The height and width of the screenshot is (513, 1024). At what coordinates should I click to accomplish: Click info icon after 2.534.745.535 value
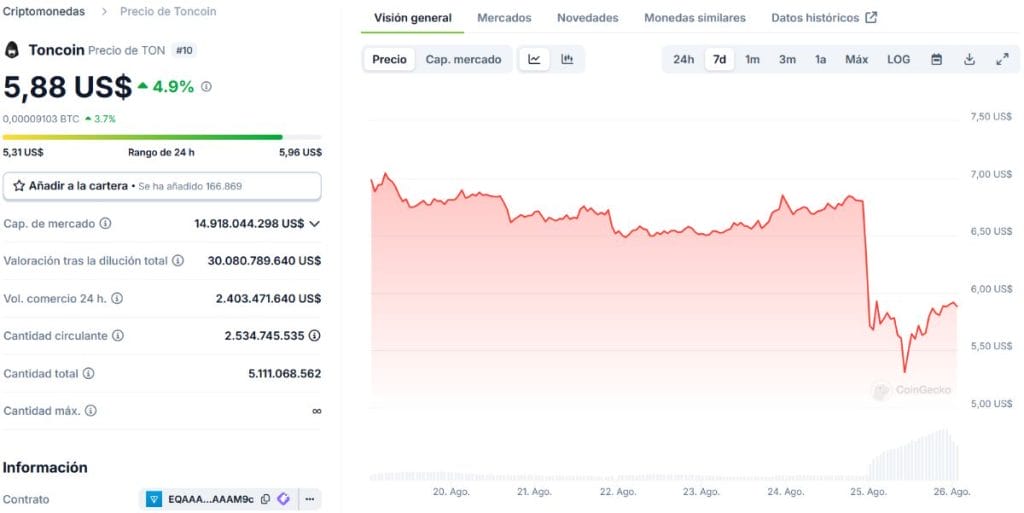[315, 335]
